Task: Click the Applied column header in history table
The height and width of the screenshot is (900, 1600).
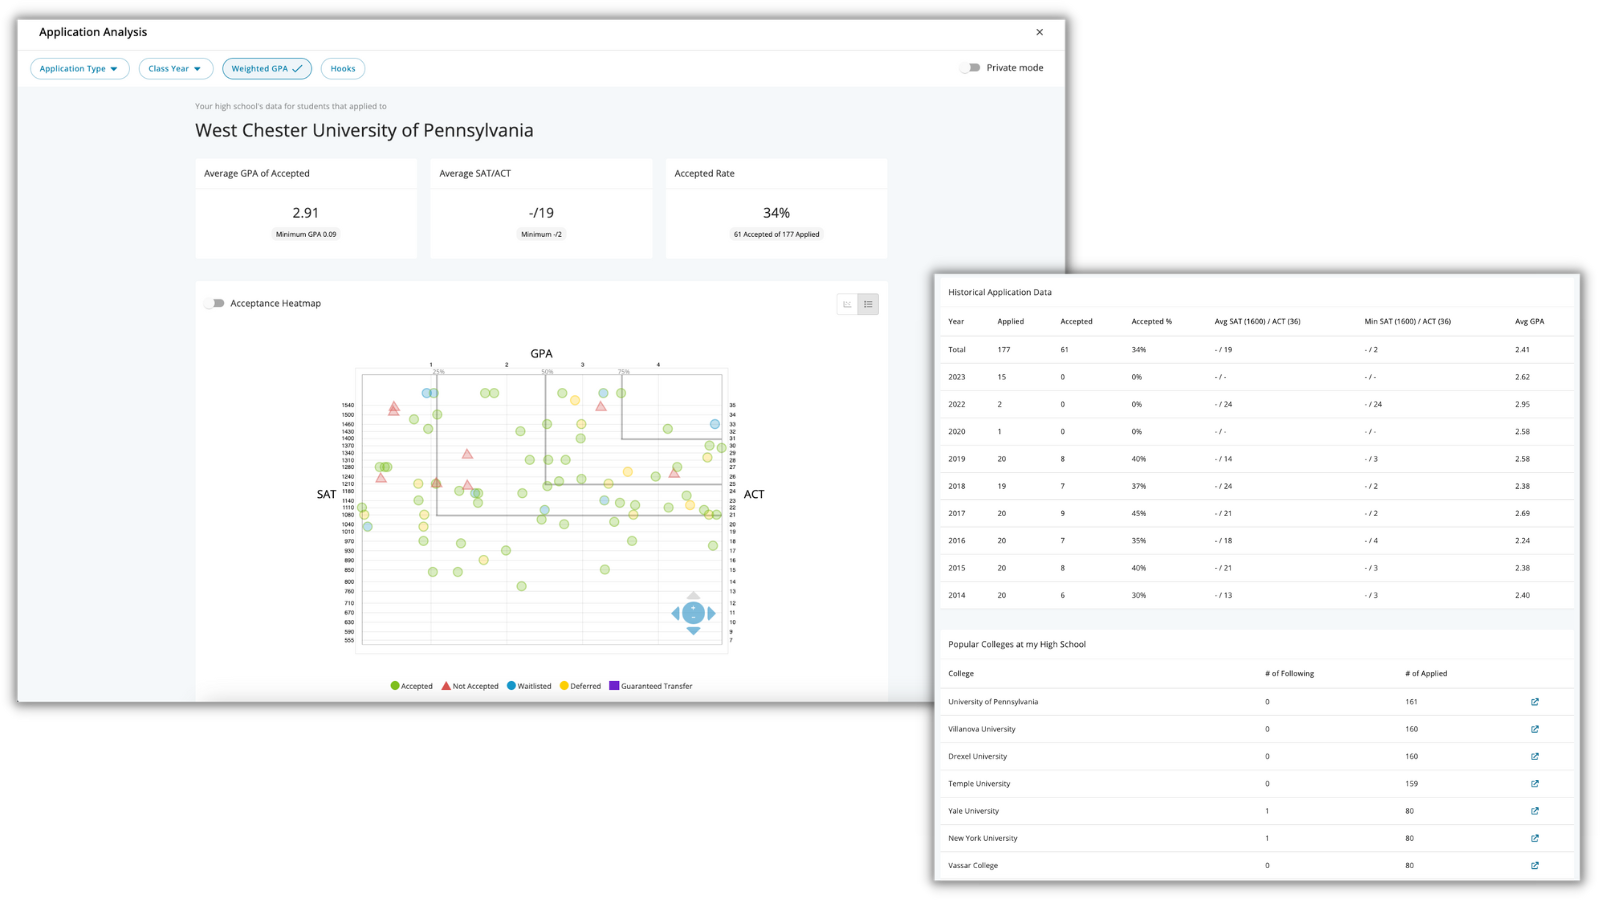Action: click(1010, 322)
